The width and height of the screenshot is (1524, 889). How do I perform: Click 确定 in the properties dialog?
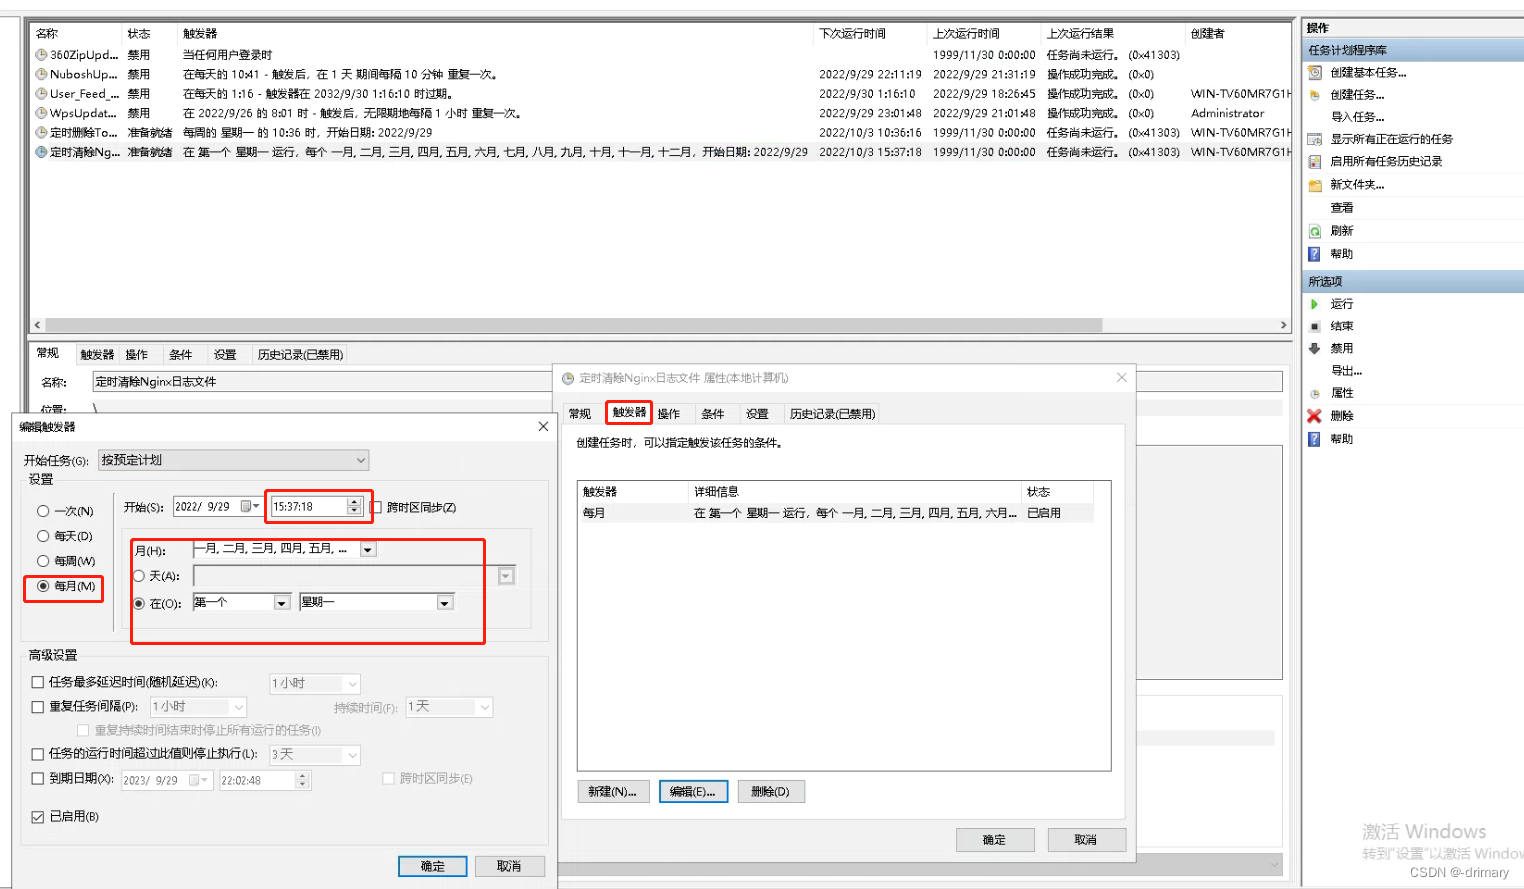[x=994, y=840]
